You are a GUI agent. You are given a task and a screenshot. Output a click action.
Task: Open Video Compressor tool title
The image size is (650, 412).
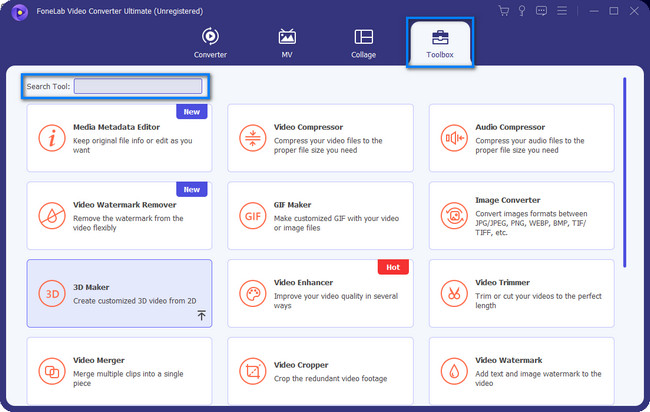(x=308, y=127)
